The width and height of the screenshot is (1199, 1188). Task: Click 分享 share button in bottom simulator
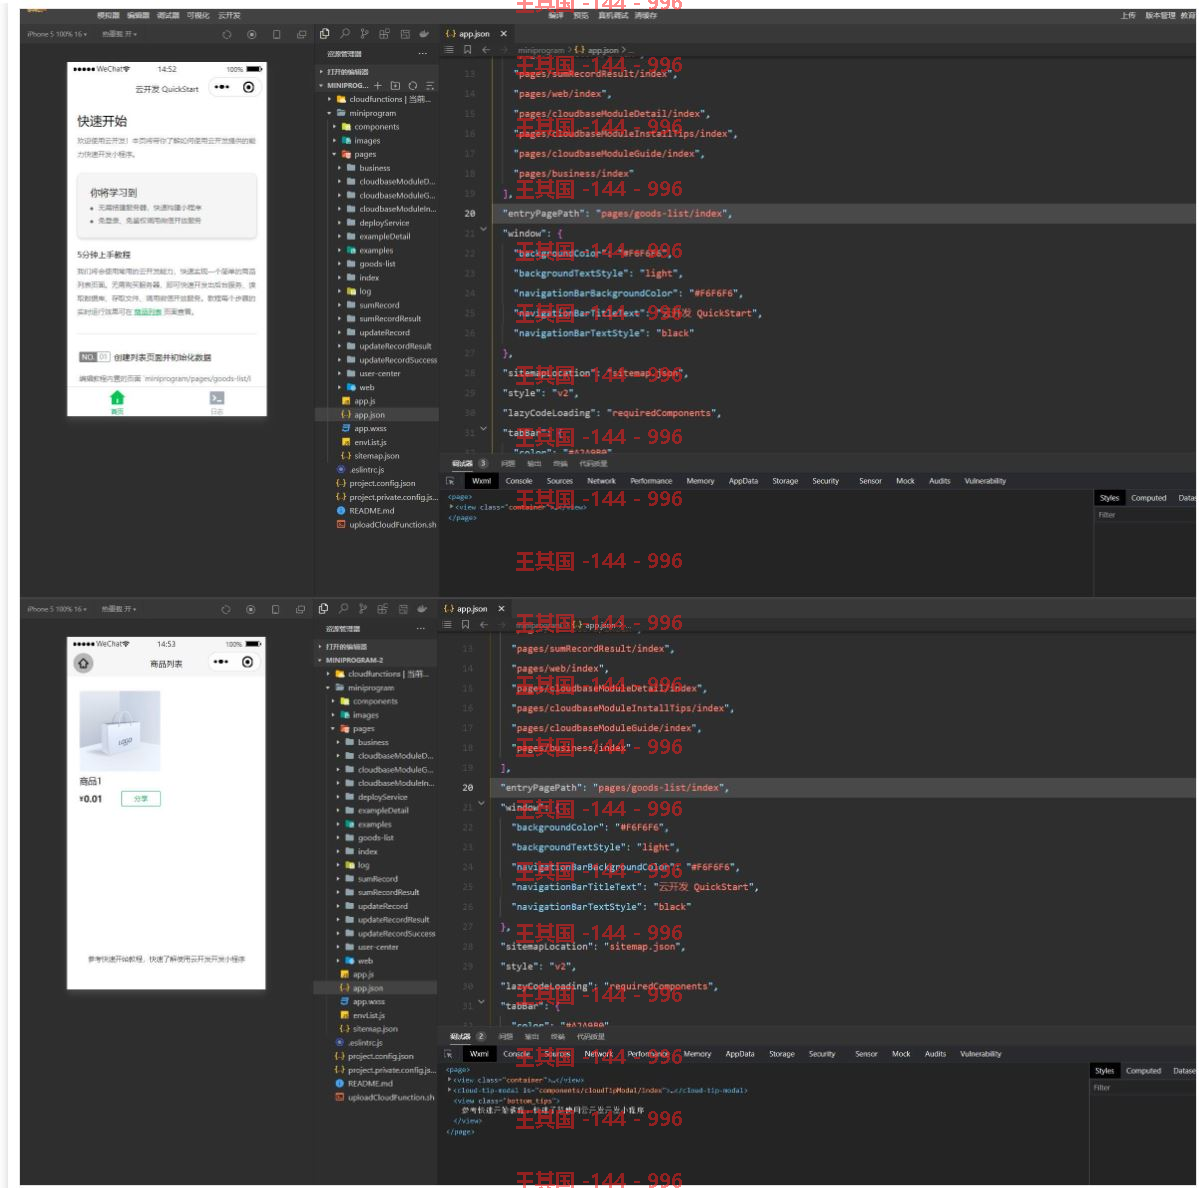coord(141,799)
